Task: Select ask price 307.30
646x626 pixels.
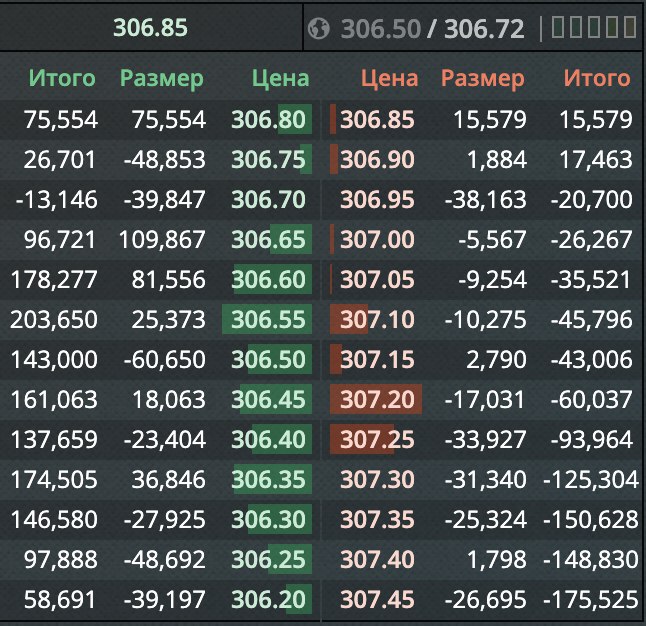Action: (377, 479)
